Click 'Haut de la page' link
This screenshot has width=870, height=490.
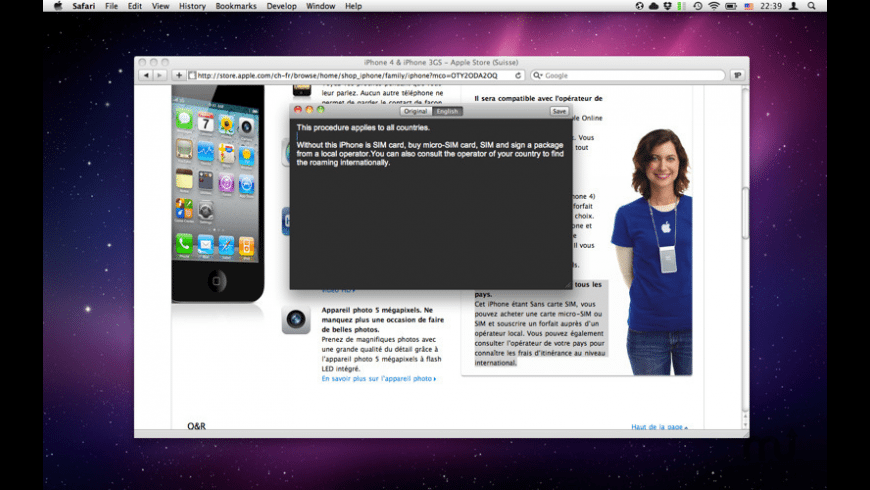pos(659,427)
